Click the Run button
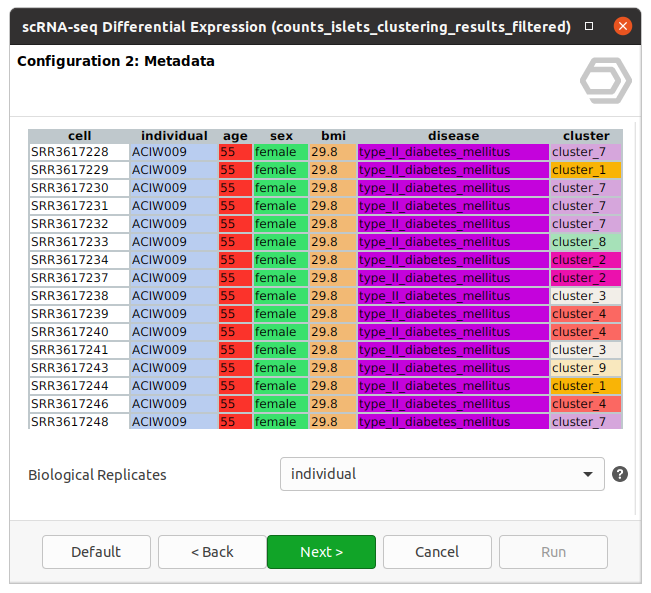651x593 pixels. [x=553, y=552]
